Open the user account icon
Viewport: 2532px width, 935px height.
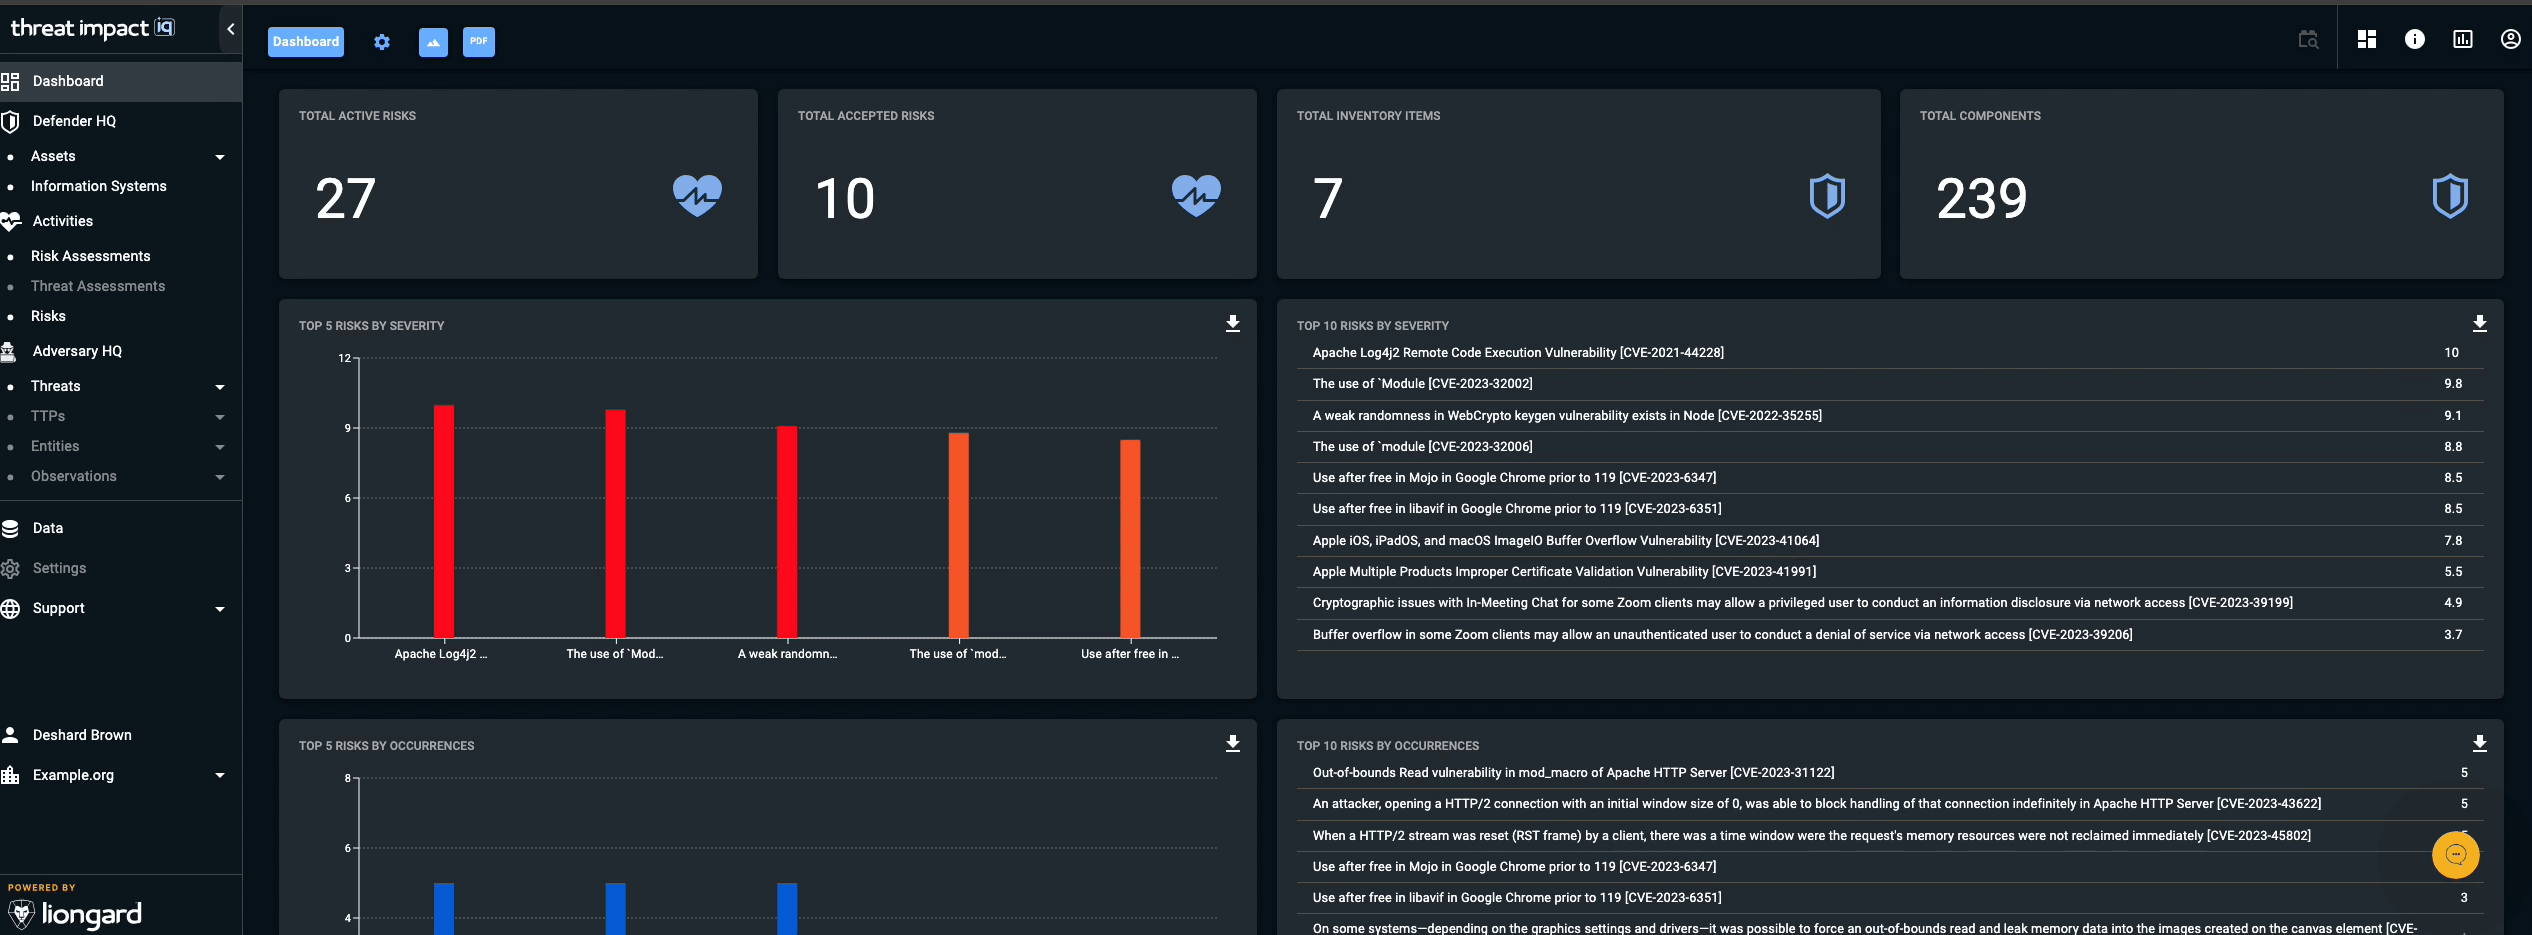tap(2511, 39)
